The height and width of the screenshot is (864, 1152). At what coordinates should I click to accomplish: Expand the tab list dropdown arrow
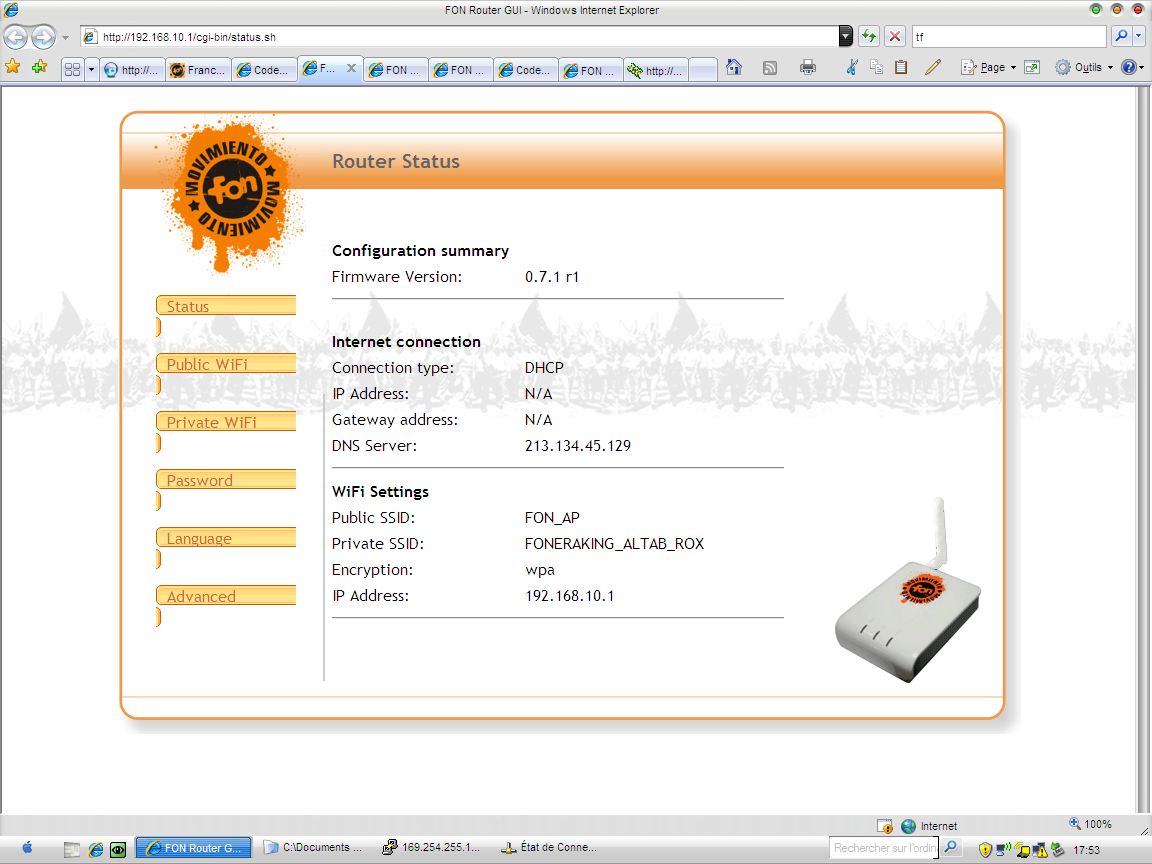point(91,70)
